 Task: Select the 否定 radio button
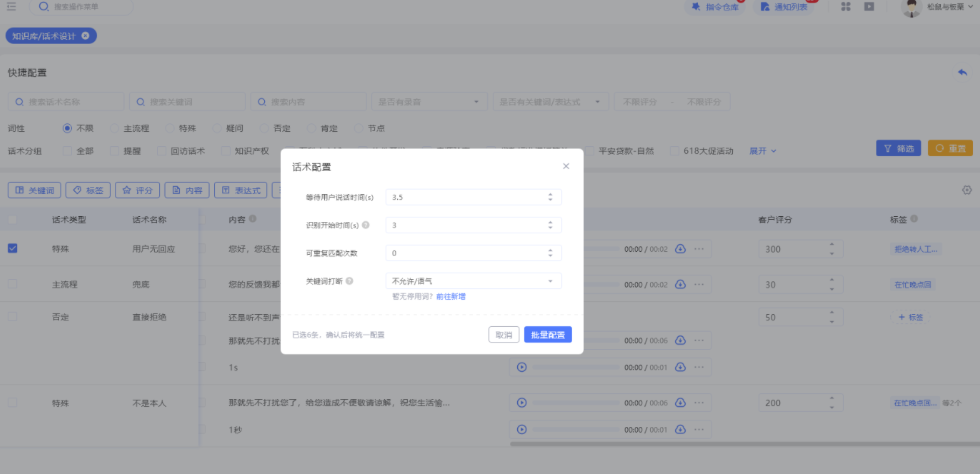[x=264, y=128]
